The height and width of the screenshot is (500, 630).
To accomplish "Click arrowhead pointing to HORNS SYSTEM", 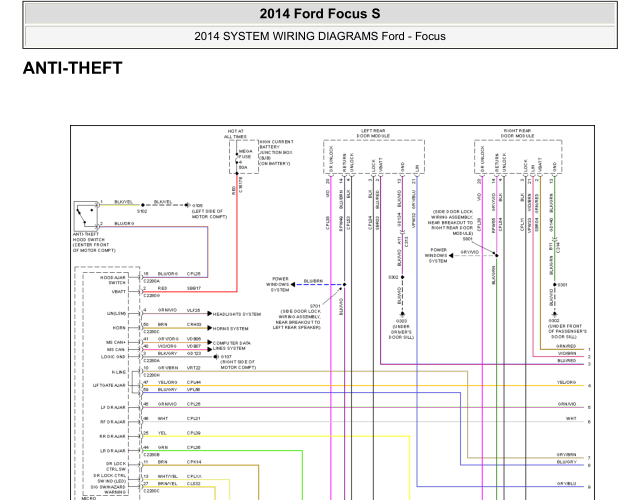I will [209, 328].
